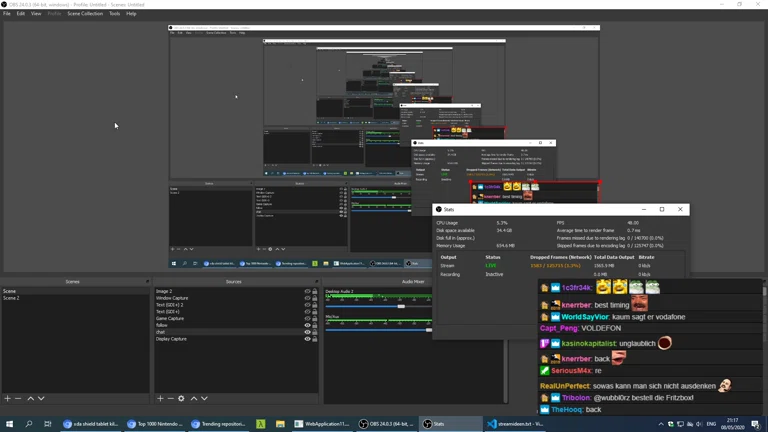Toggle lock on Text (GDI+) source

(315, 312)
